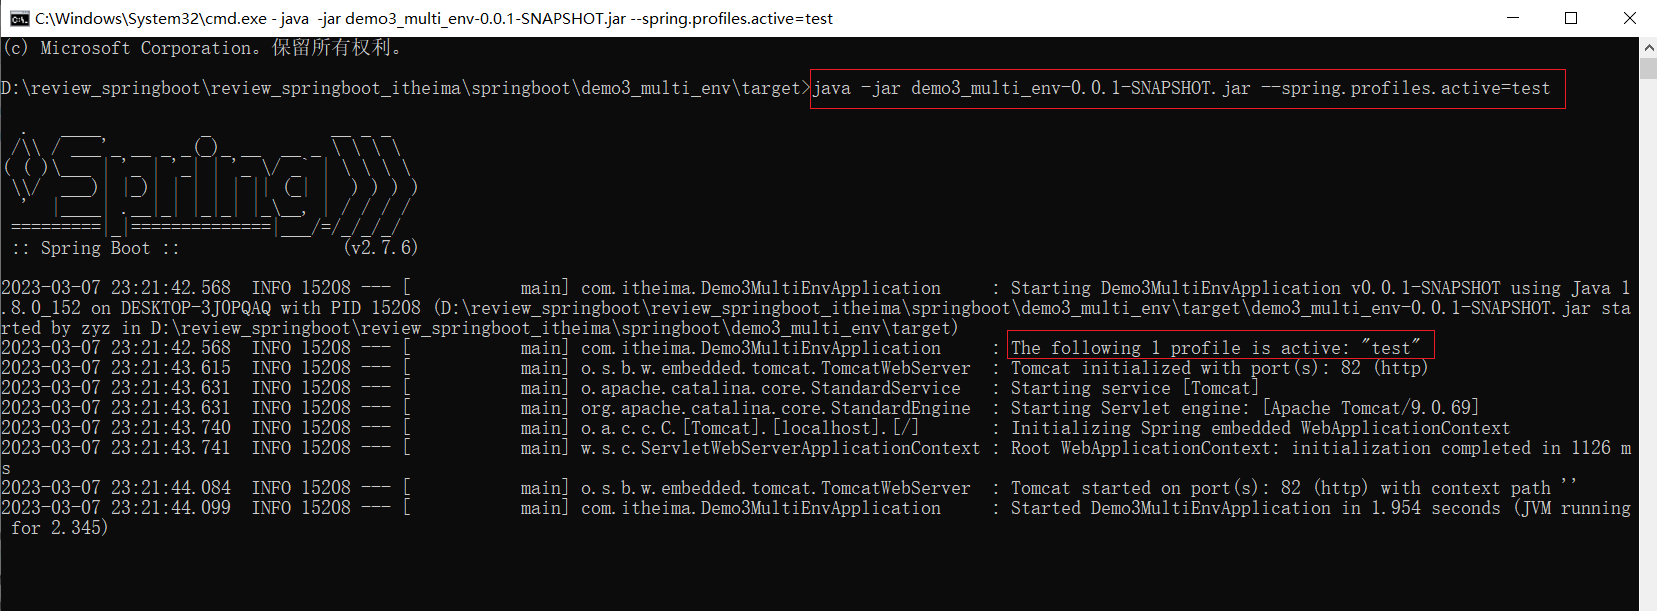Click the "Starting service [Tomcat]" message
Viewport: 1657px width, 611px height.
(x=1134, y=388)
